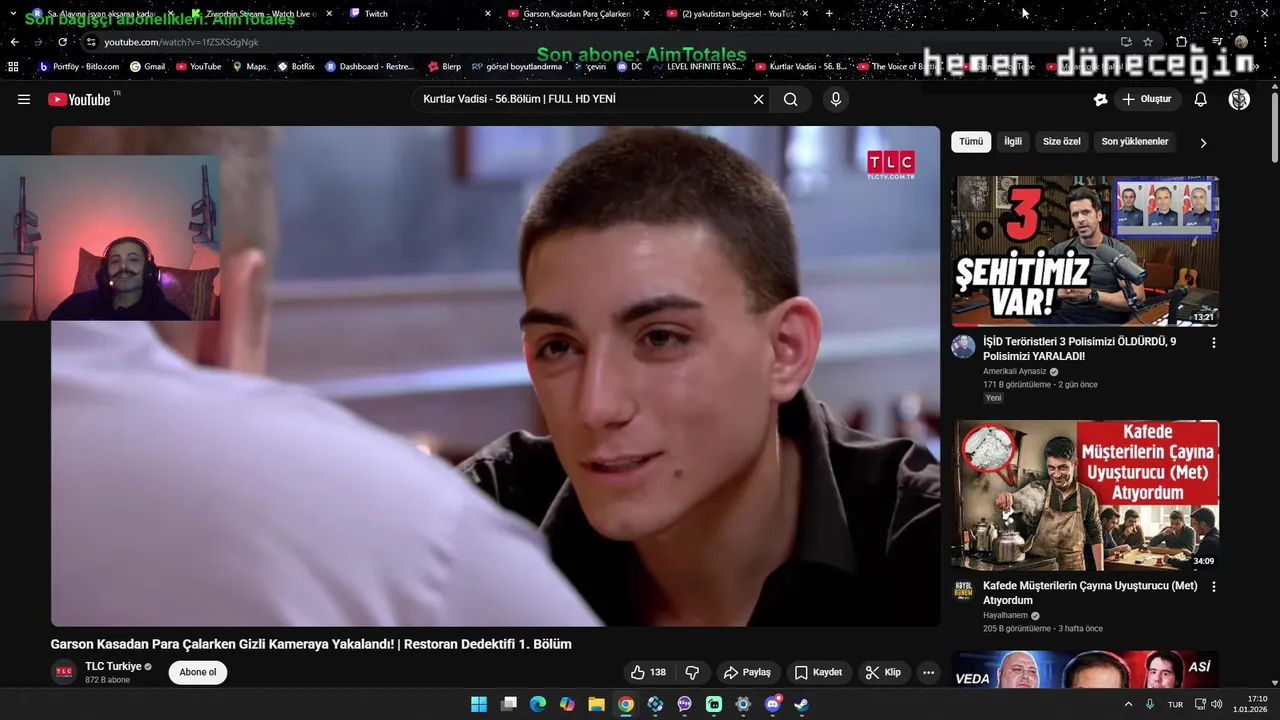The width and height of the screenshot is (1280, 720).
Task: Click the Klip button
Action: [883, 672]
